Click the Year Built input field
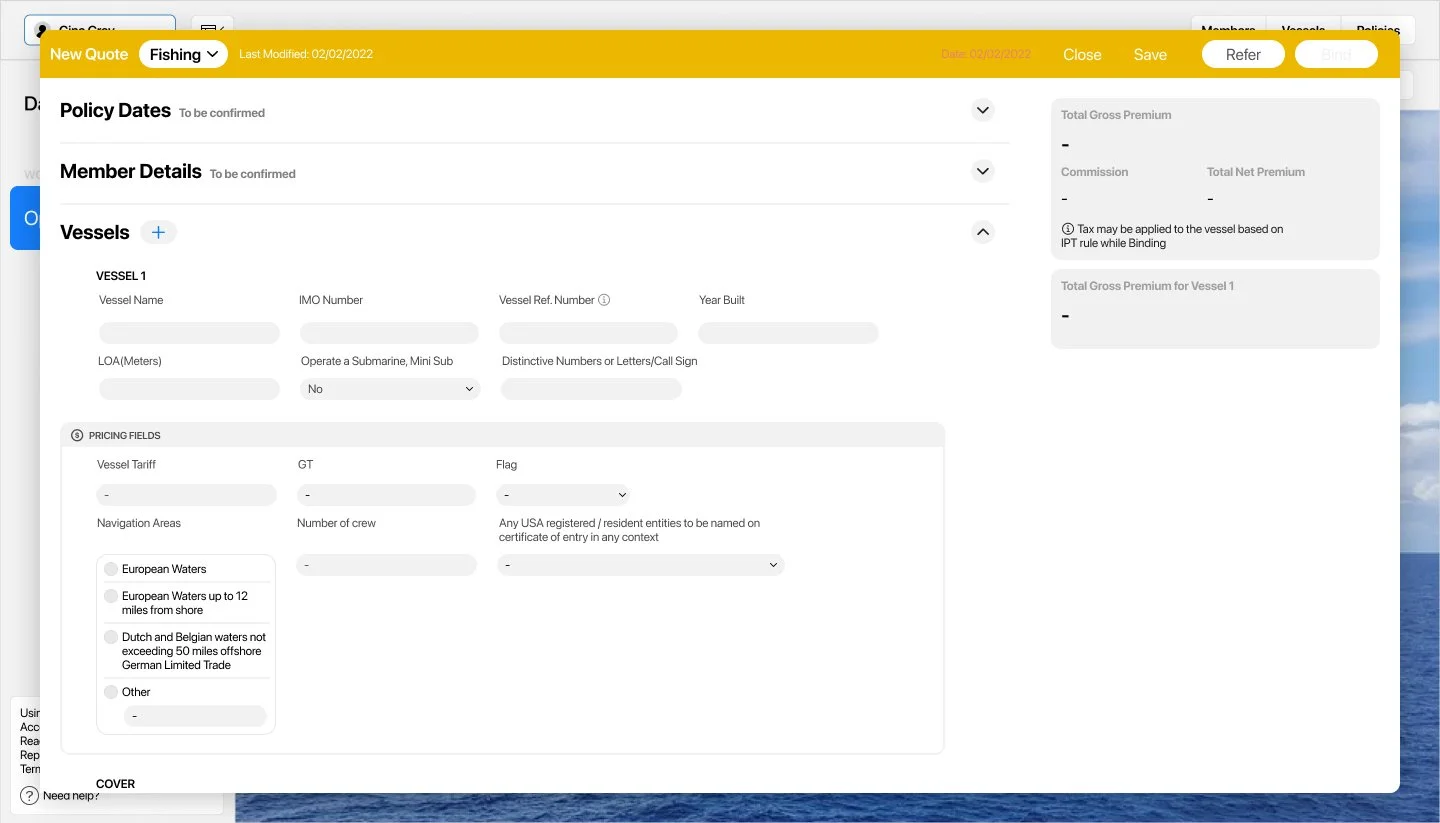The width and height of the screenshot is (1440, 823). [788, 333]
